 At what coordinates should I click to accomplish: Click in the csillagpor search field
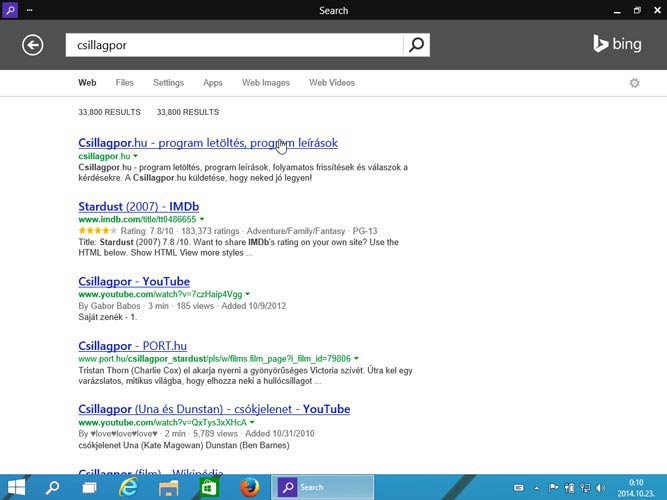pyautogui.click(x=234, y=45)
